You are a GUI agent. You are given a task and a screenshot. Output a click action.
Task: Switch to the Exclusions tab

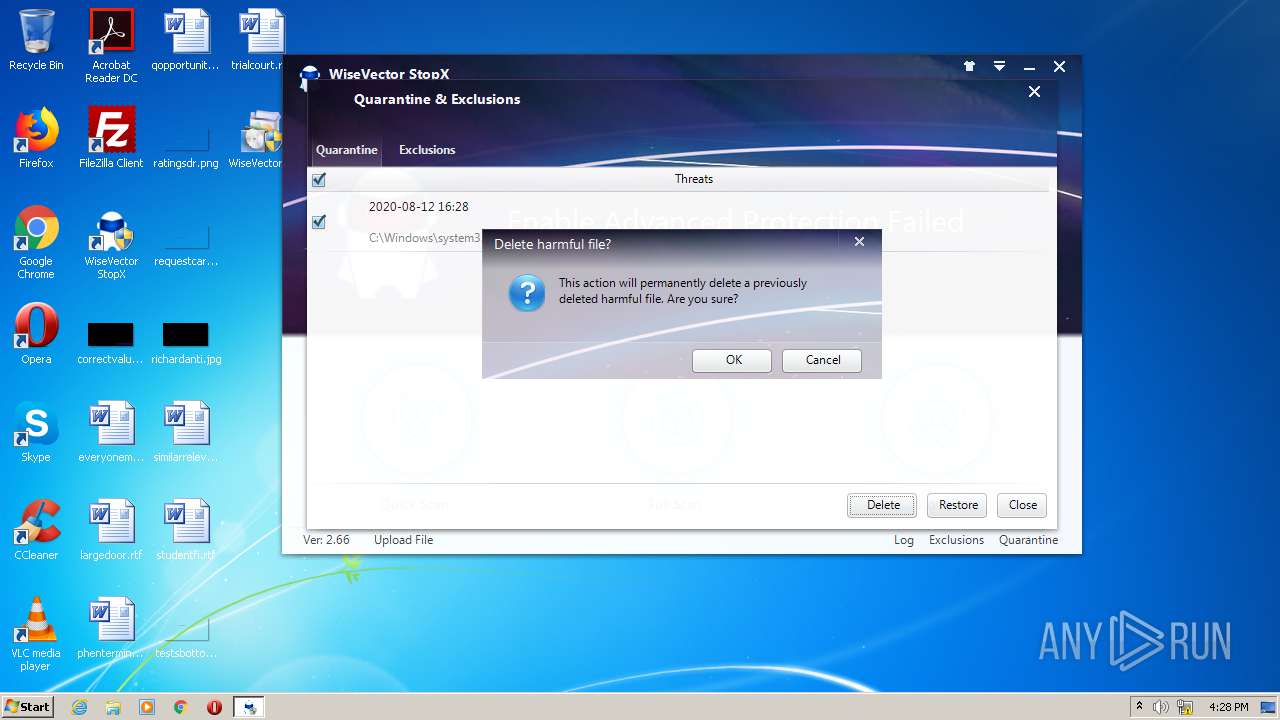coord(427,150)
